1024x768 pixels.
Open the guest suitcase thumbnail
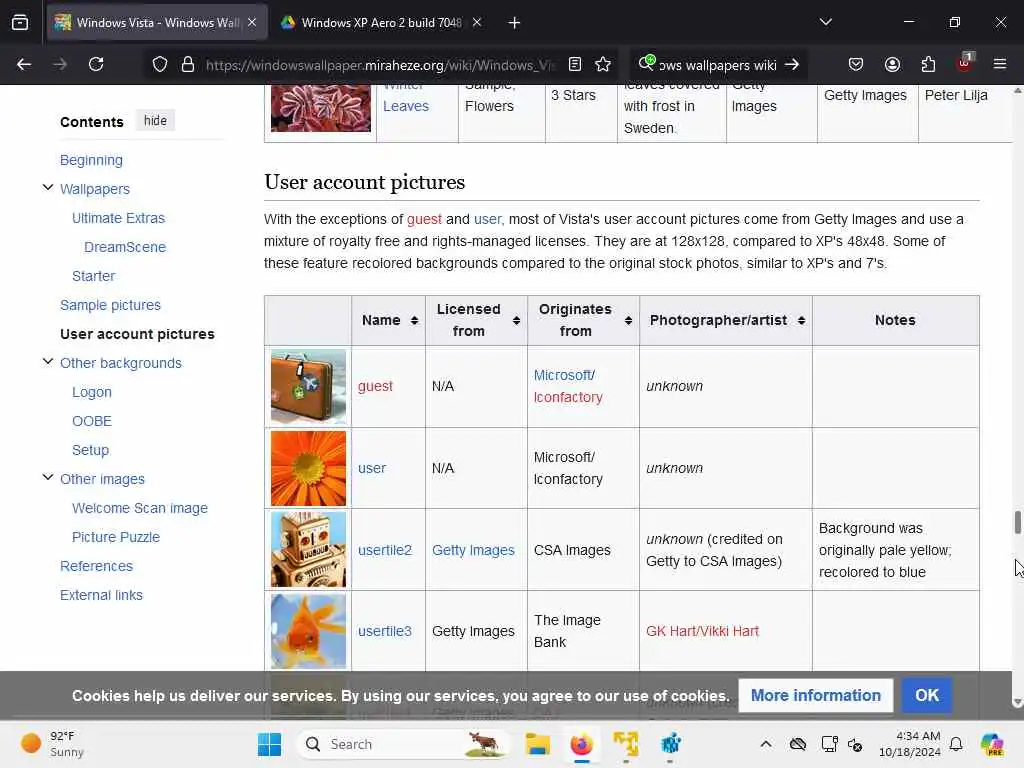(x=308, y=386)
